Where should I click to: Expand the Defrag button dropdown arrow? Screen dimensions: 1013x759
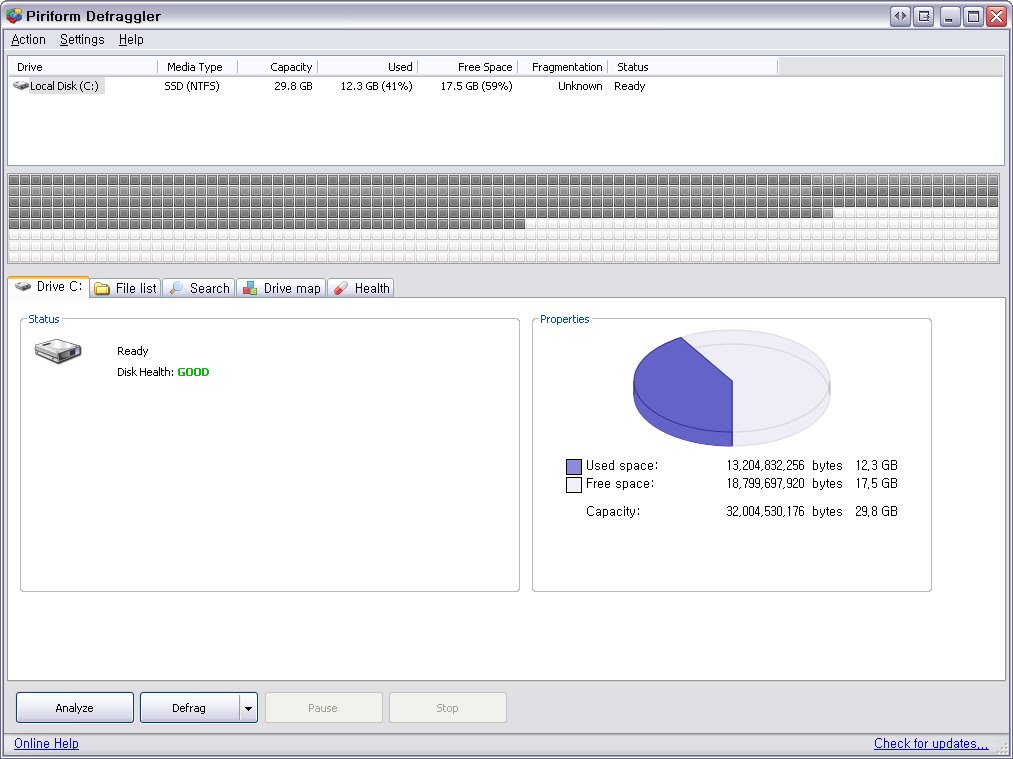248,708
